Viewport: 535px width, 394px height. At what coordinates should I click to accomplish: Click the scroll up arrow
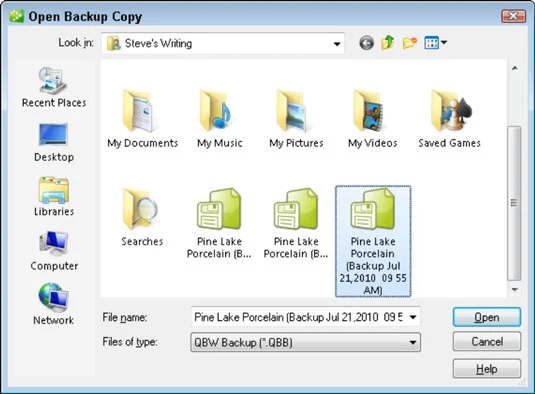(x=515, y=68)
